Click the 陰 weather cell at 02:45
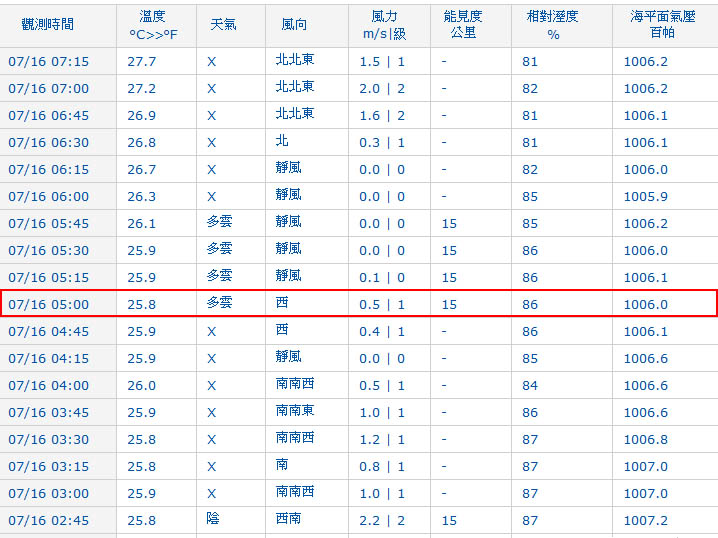This screenshot has height=538, width=718. (x=213, y=520)
